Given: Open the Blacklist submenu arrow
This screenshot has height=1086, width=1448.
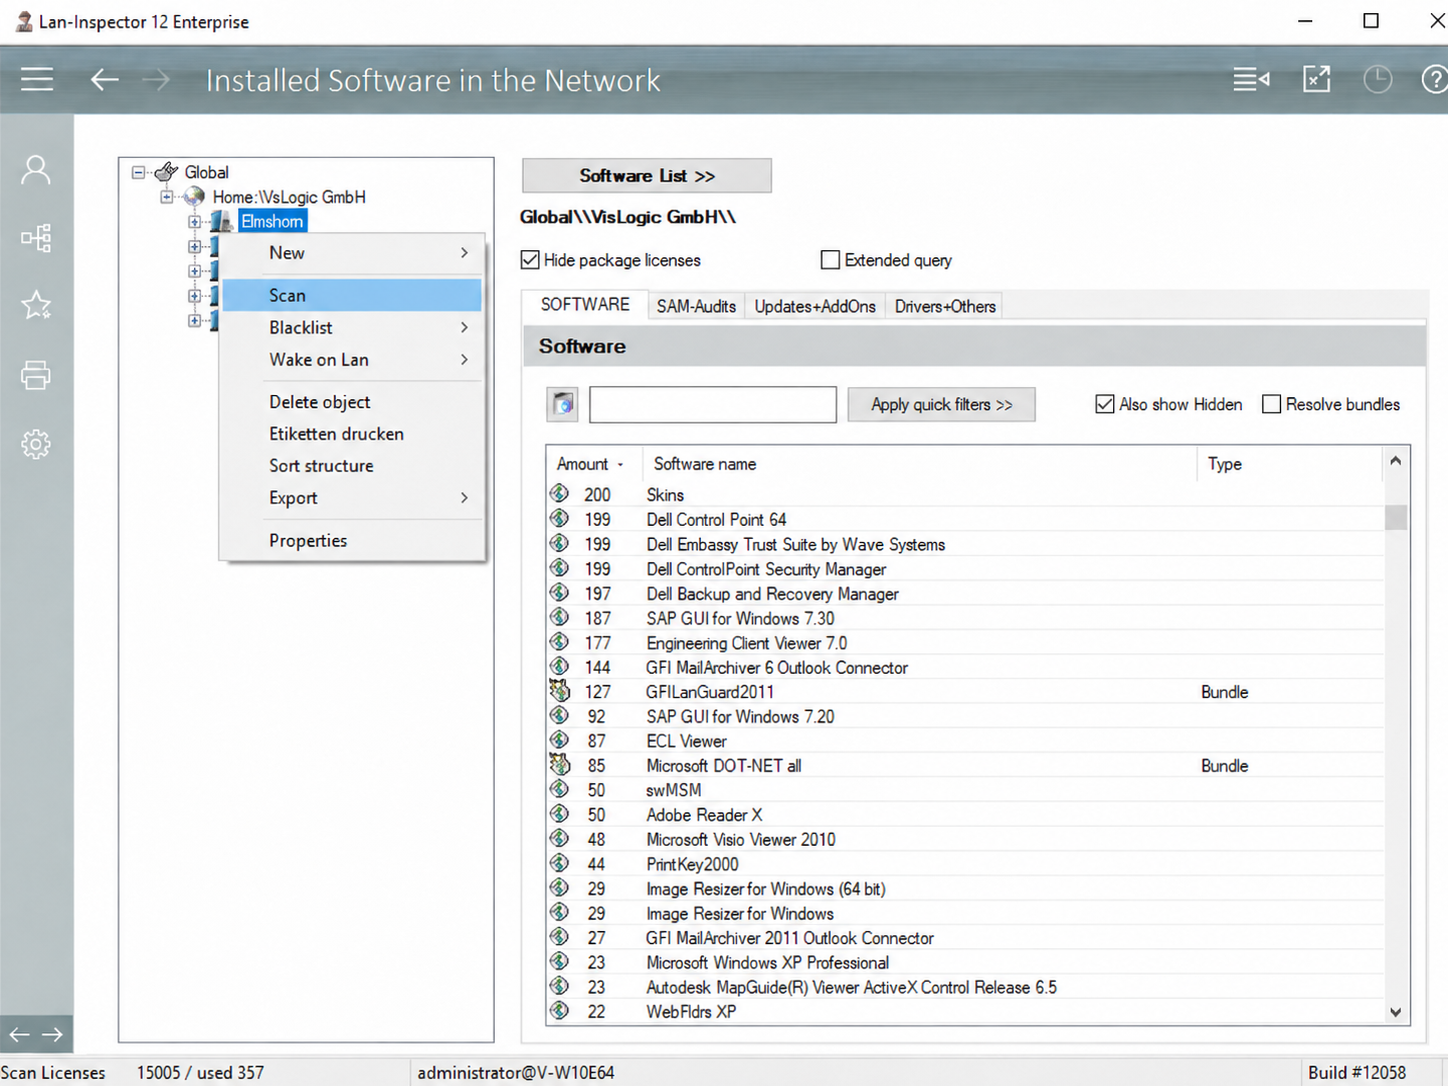Looking at the screenshot, I should (464, 327).
